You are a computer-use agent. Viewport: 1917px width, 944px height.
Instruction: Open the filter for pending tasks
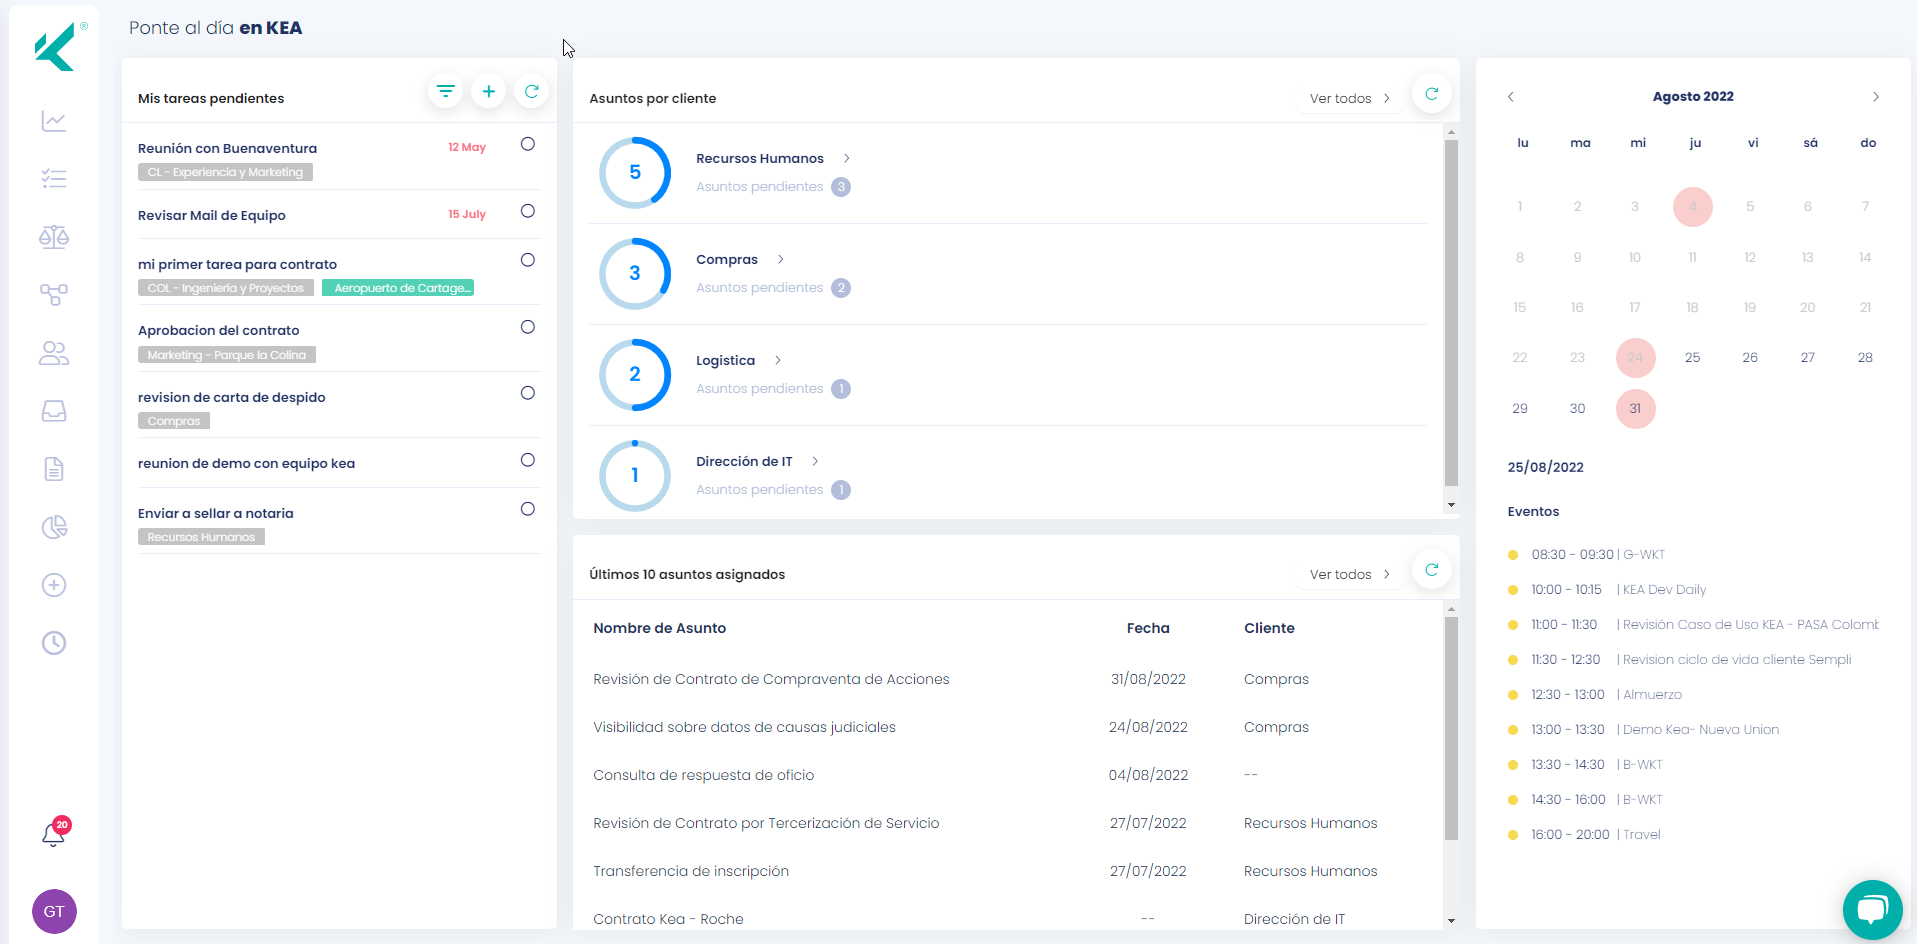click(x=445, y=90)
